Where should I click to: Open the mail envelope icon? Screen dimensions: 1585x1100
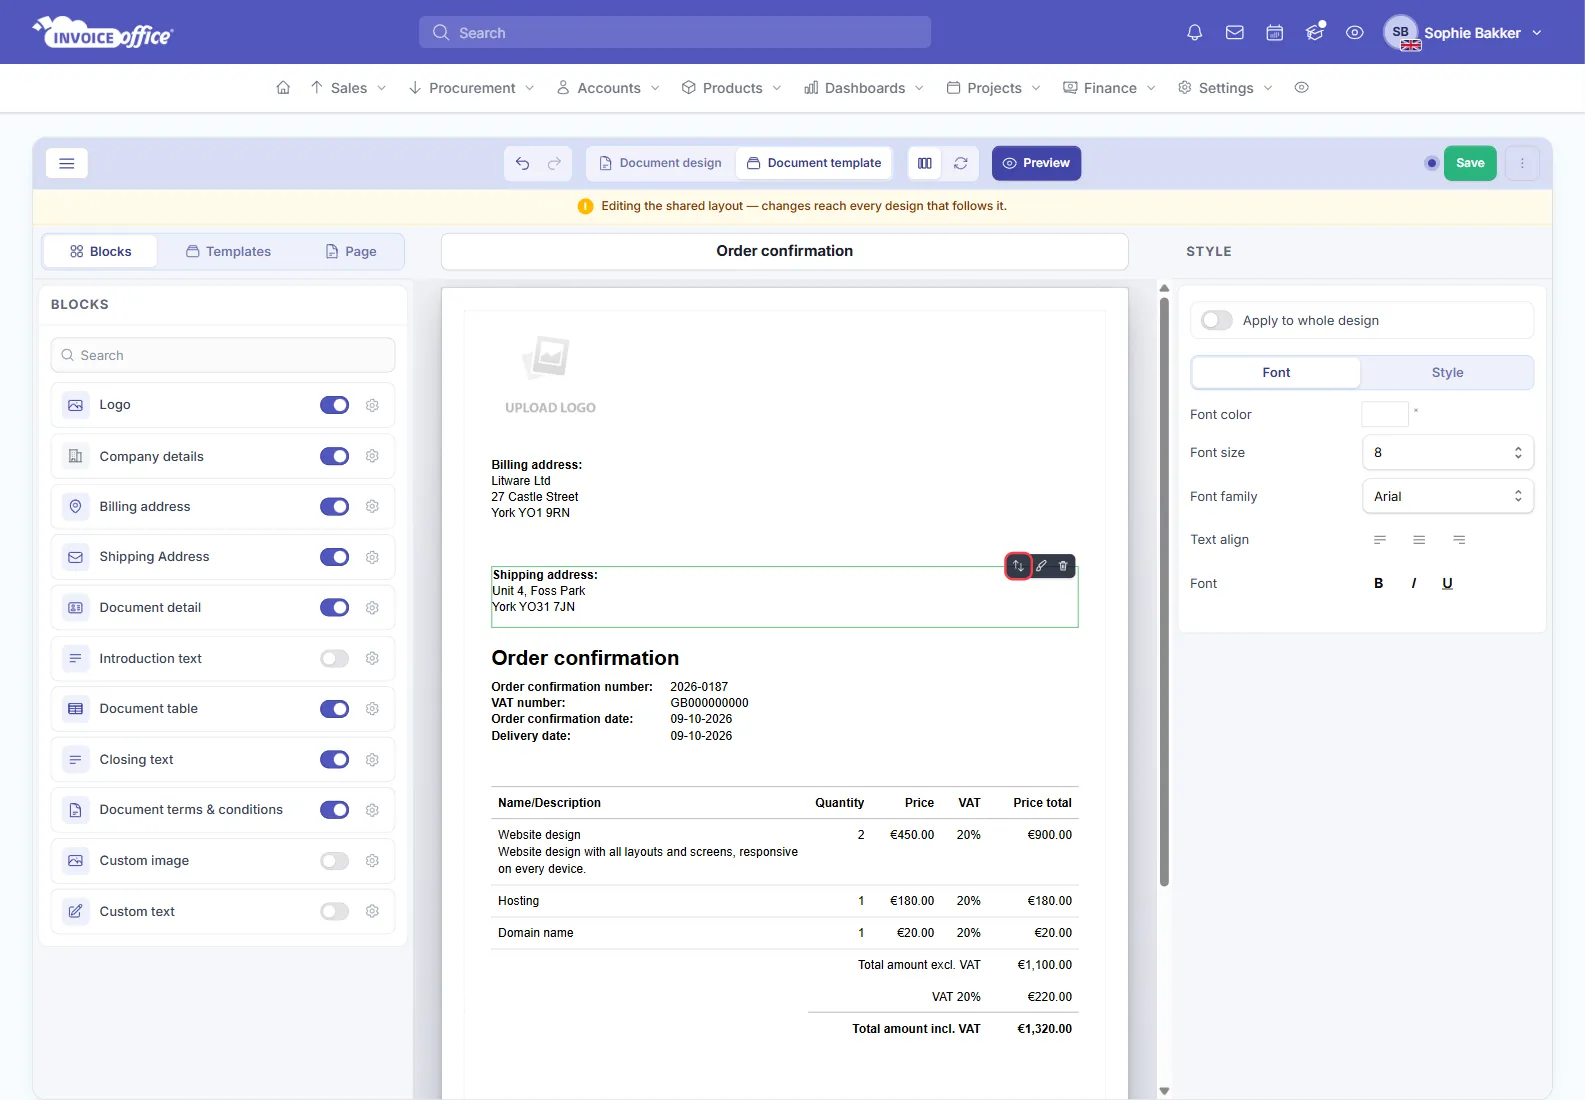point(1235,33)
